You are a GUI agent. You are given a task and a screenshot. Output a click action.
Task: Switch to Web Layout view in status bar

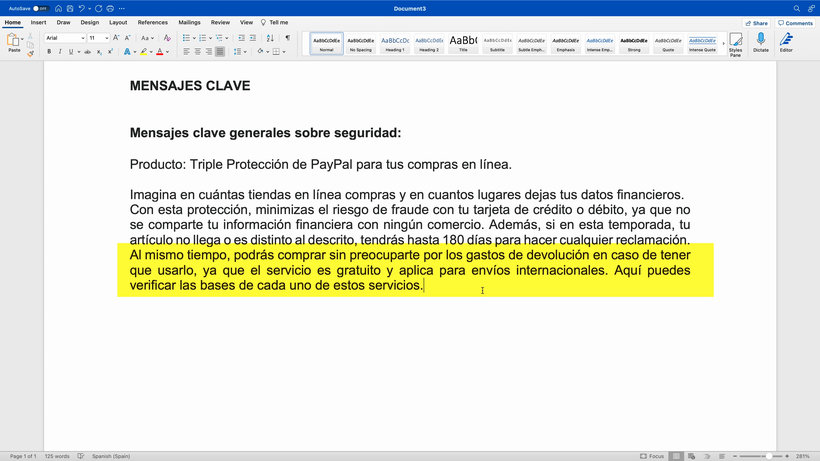[x=691, y=456]
